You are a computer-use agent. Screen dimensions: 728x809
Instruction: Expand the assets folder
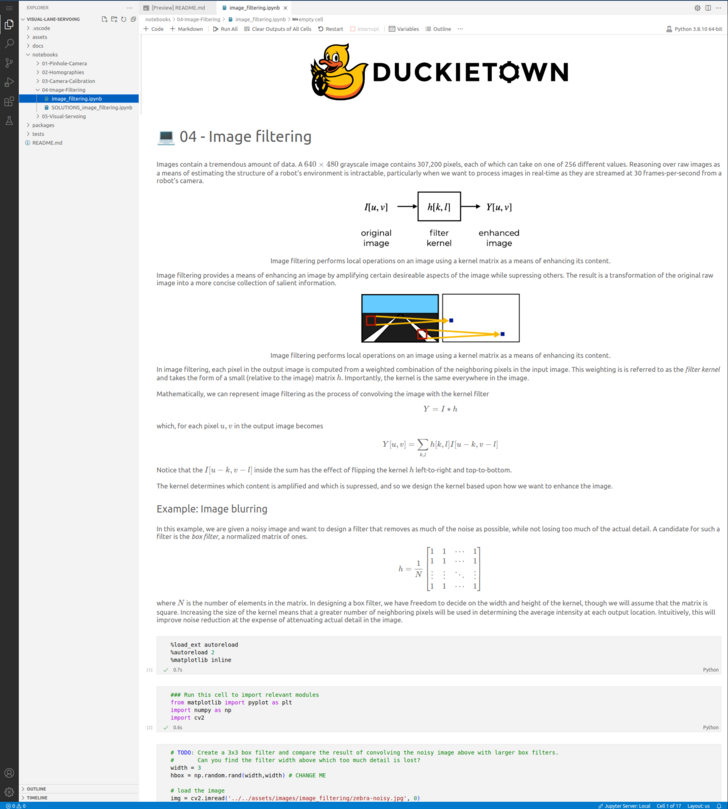(39, 37)
